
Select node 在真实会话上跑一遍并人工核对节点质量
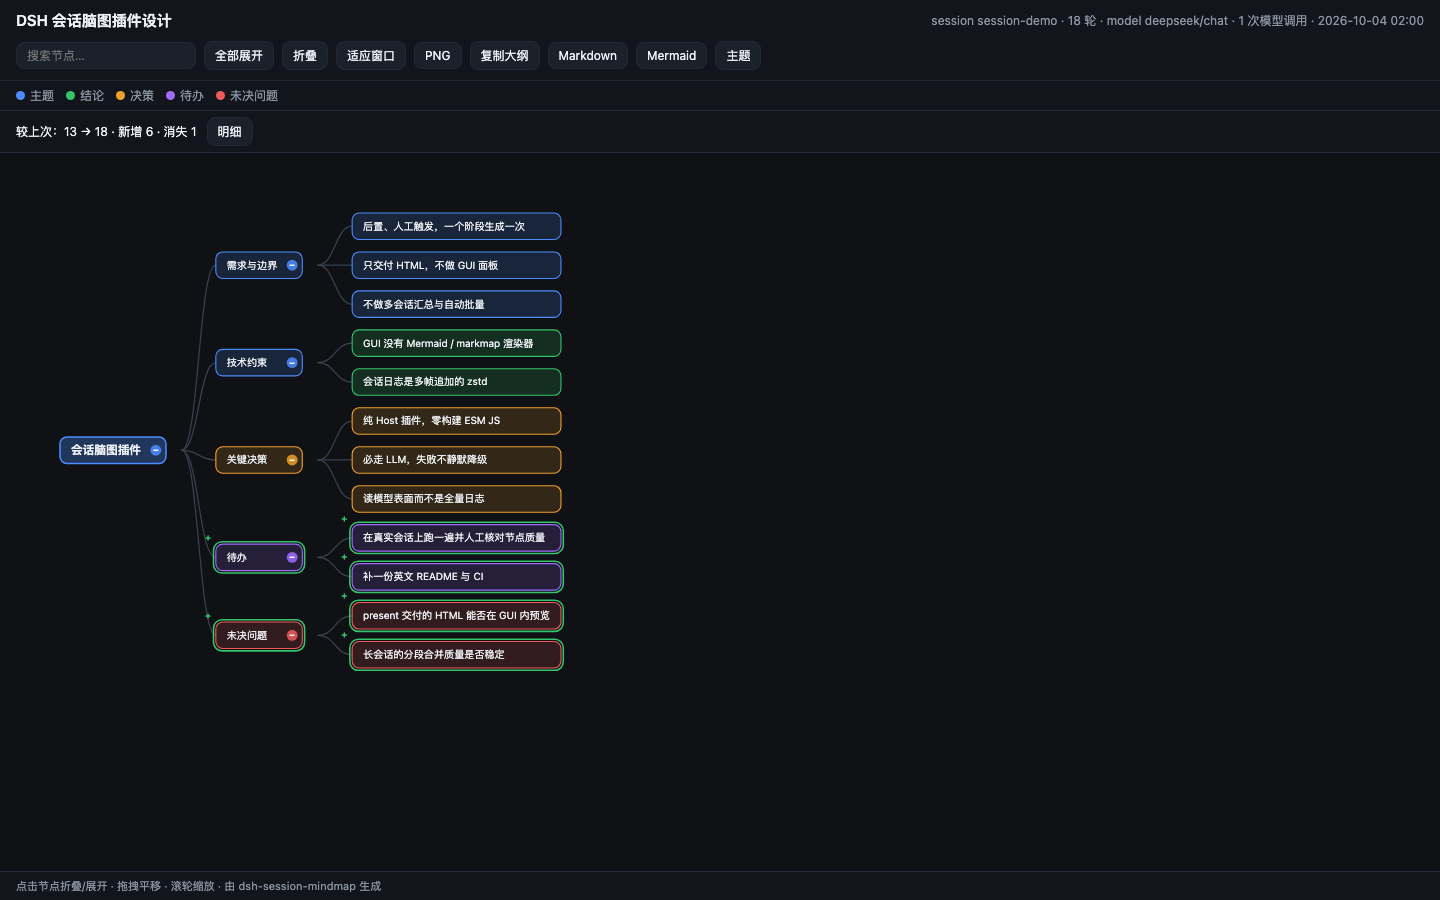(x=456, y=538)
